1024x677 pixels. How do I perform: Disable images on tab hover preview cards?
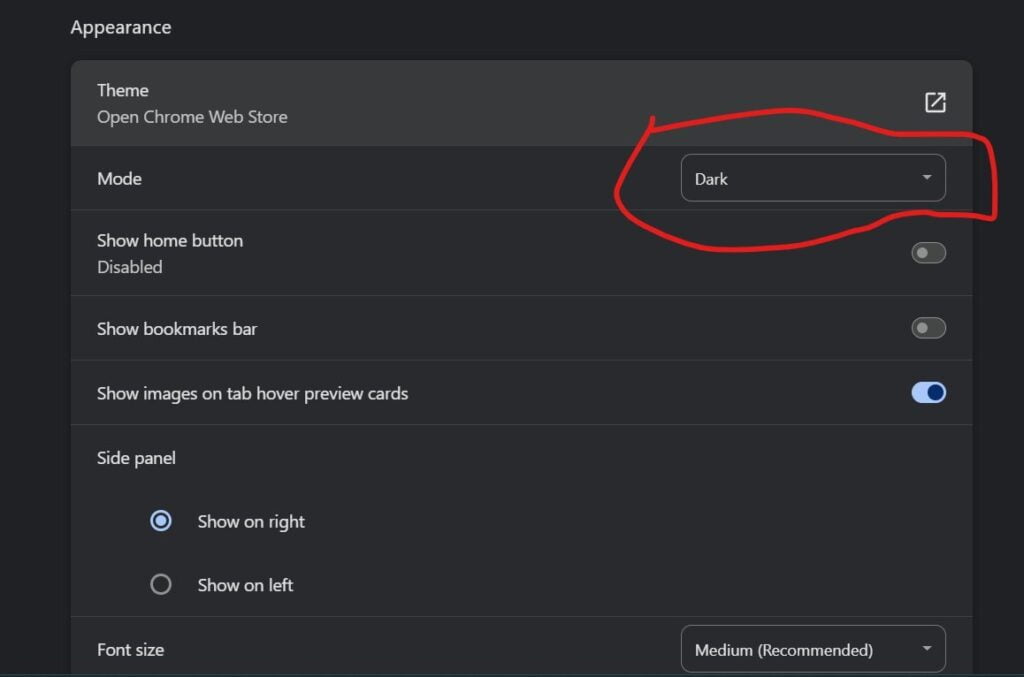[928, 392]
